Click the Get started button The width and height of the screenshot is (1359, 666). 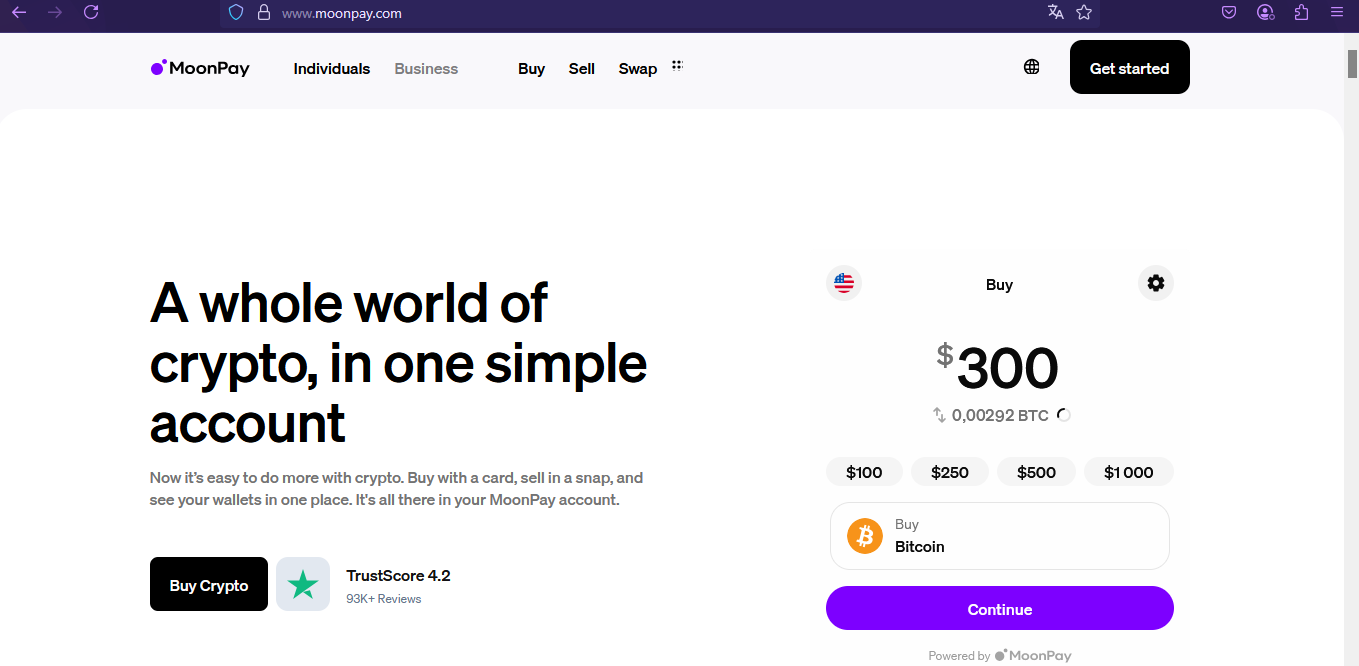click(x=1130, y=67)
